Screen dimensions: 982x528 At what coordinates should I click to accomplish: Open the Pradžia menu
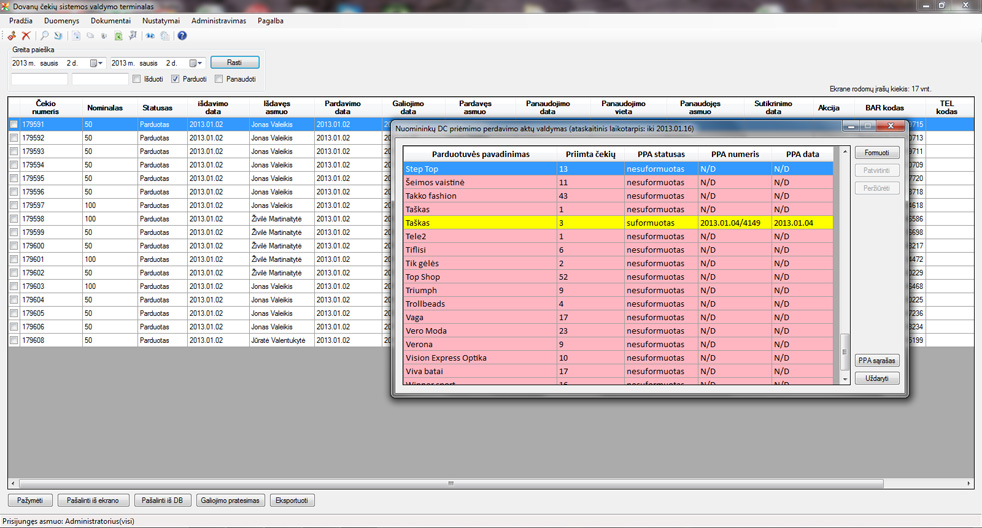pos(21,21)
